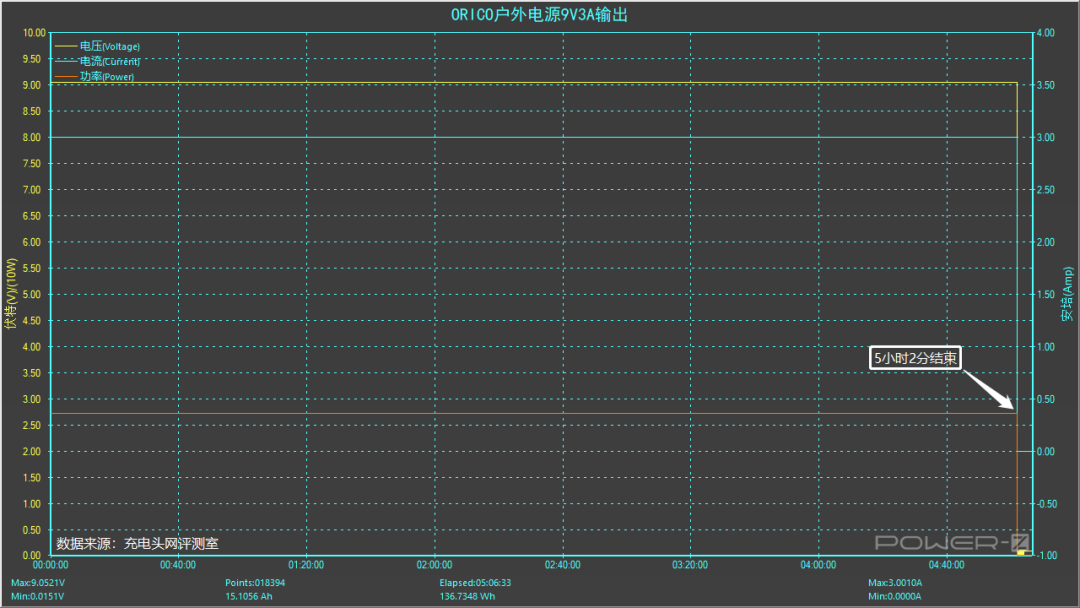Viewport: 1080px width, 608px height.
Task: Click the orange power legend line swatch
Action: (66, 76)
